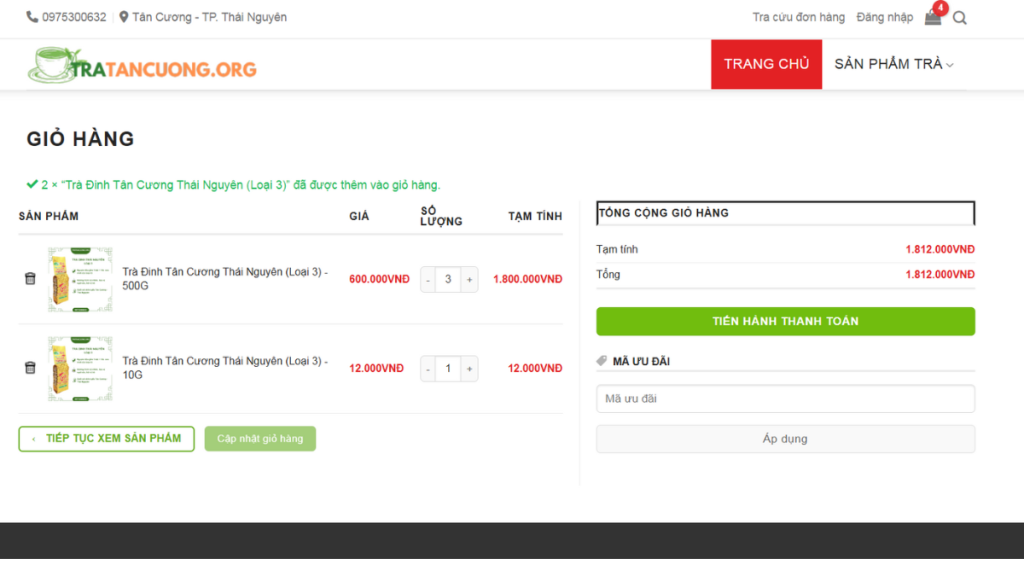Click the Đăng nhập login link
Image resolution: width=1024 pixels, height=576 pixels.
pos(885,18)
